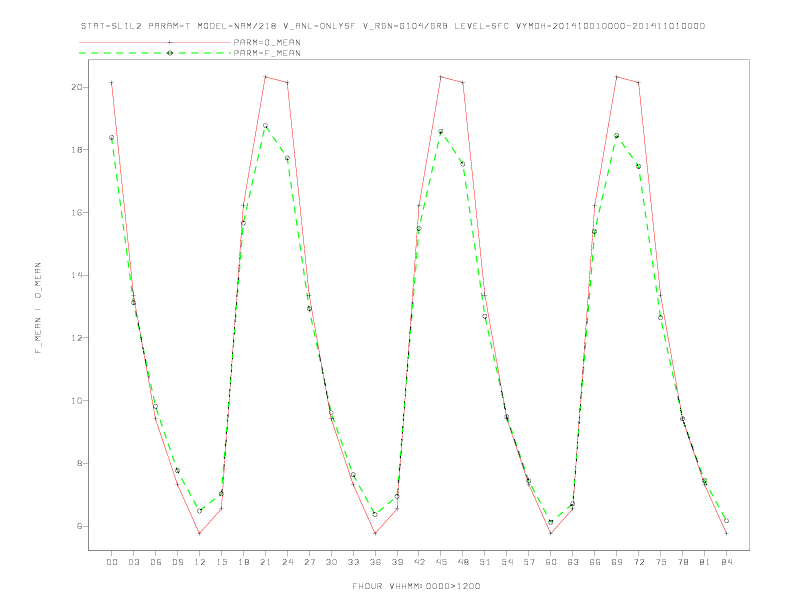The height and width of the screenshot is (612, 792).
Task: Click the PARM=O_MEAN legend label
Action: coord(267,42)
